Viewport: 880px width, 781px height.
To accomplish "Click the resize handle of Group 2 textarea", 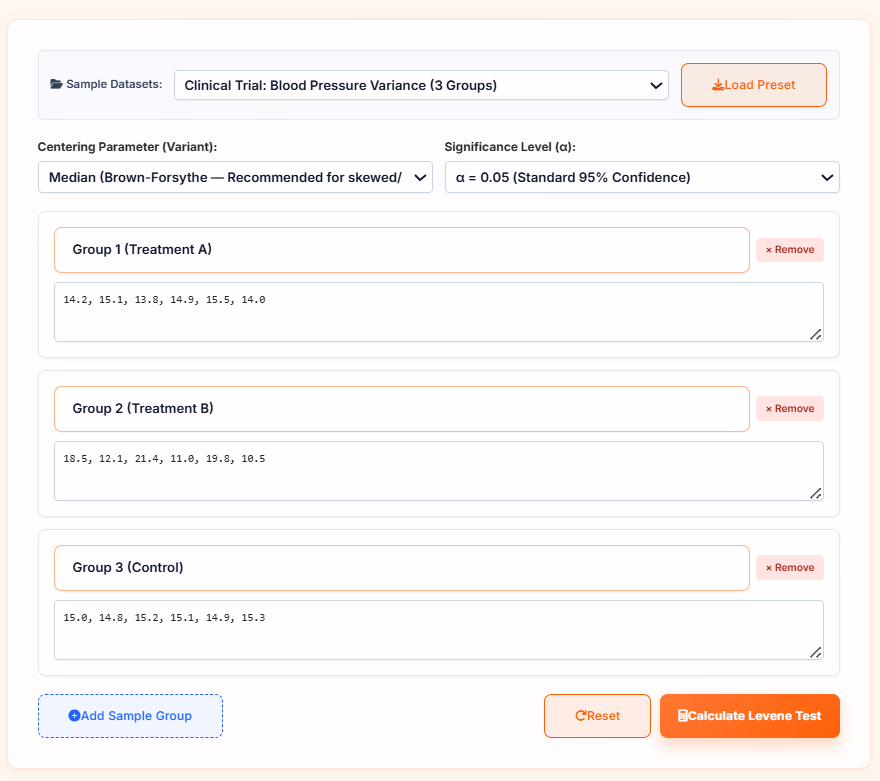I will [816, 494].
